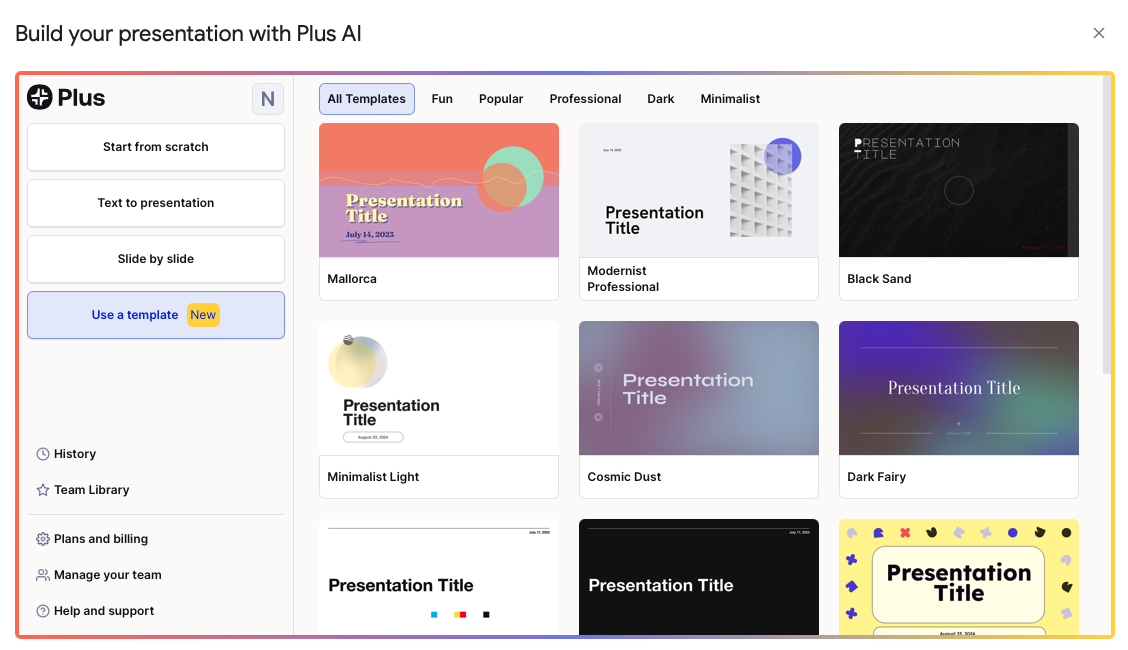
Task: Select the Modernist Professional template thumbnail
Action: [x=699, y=190]
